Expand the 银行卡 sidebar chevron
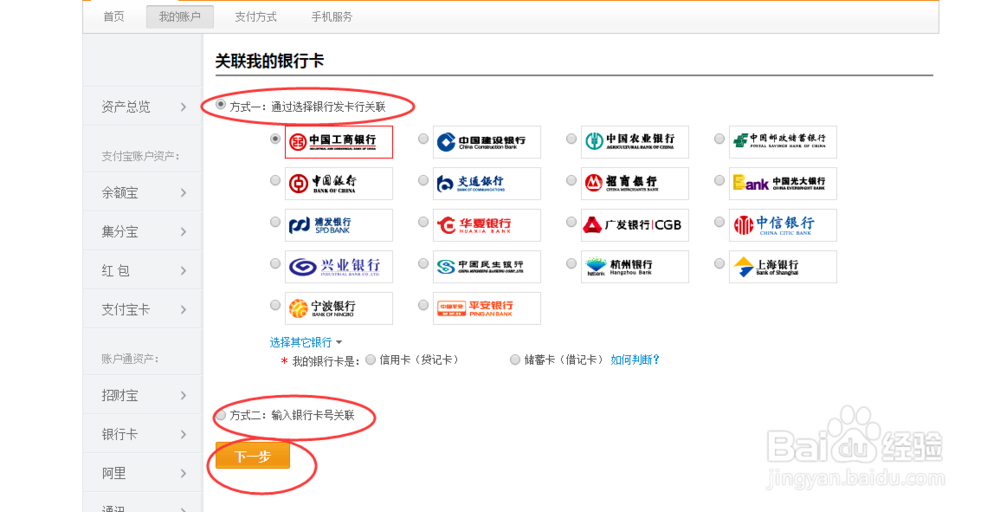This screenshot has width=1000, height=512. (x=184, y=434)
